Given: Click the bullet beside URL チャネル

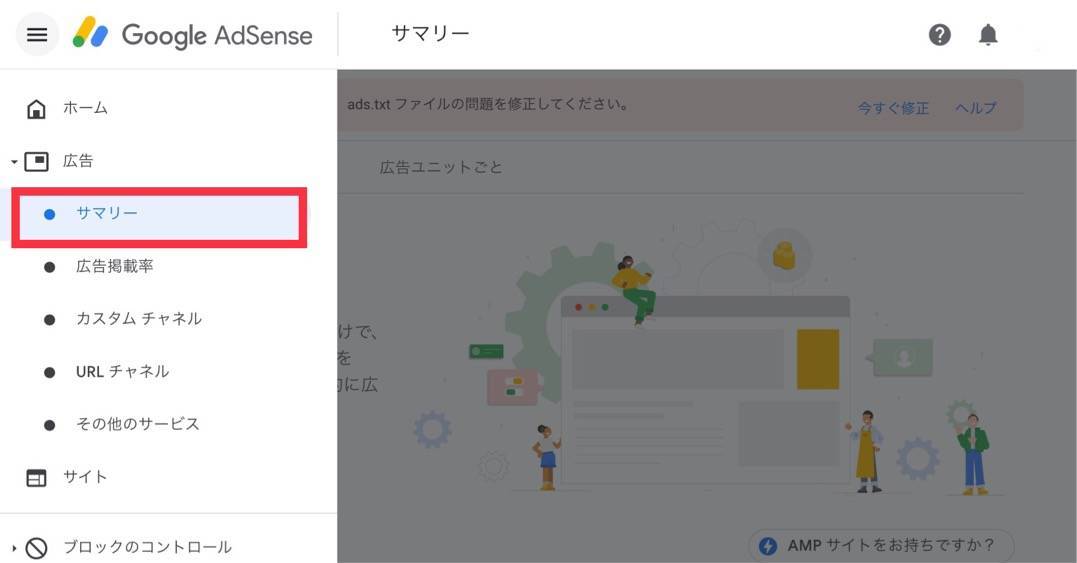Looking at the screenshot, I should click(x=49, y=373).
